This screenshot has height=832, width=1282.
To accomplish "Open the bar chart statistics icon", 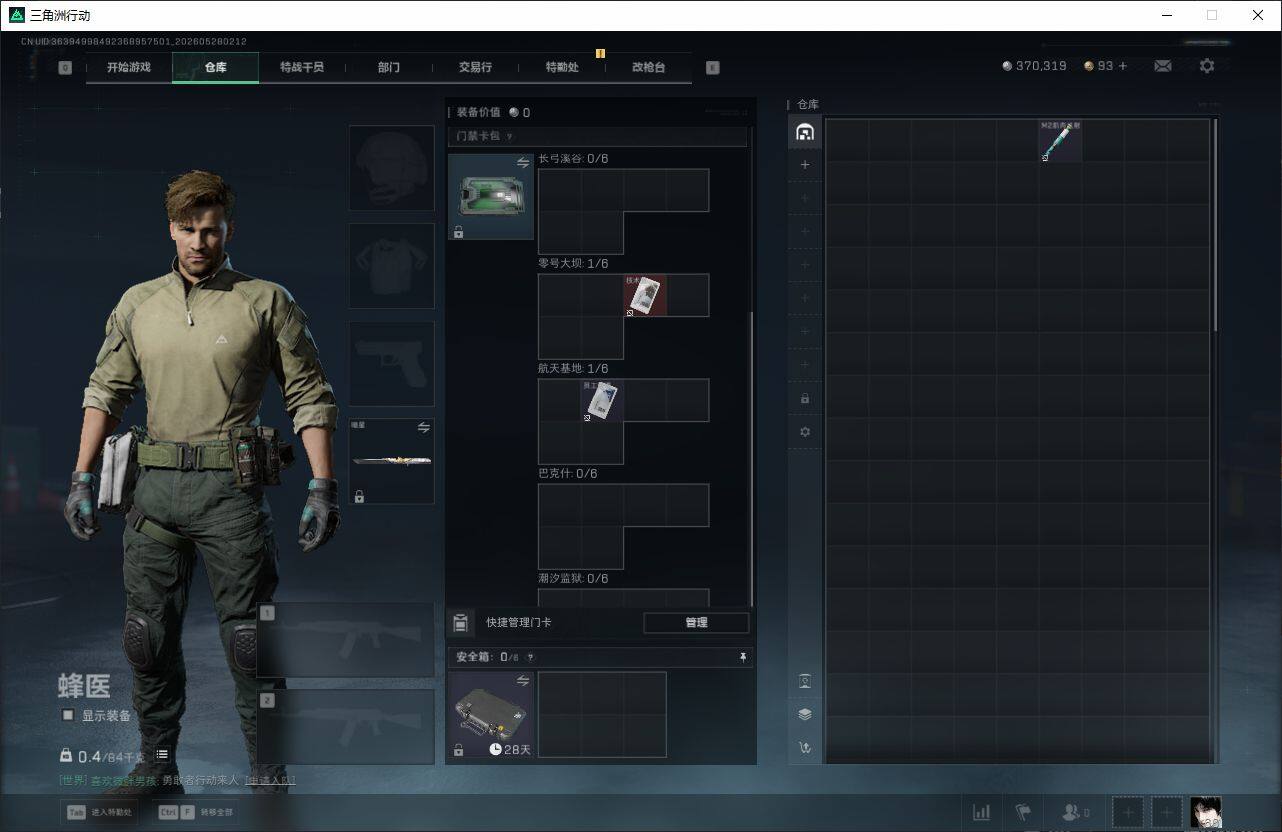I will [982, 812].
